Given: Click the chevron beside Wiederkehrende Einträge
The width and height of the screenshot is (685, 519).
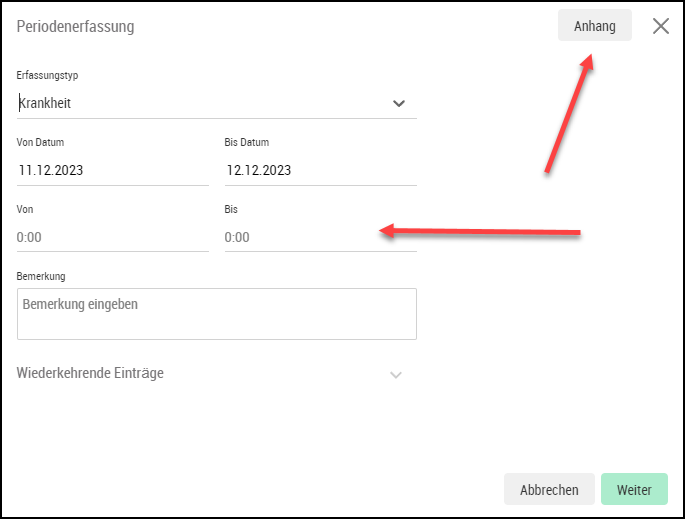Looking at the screenshot, I should point(395,375).
